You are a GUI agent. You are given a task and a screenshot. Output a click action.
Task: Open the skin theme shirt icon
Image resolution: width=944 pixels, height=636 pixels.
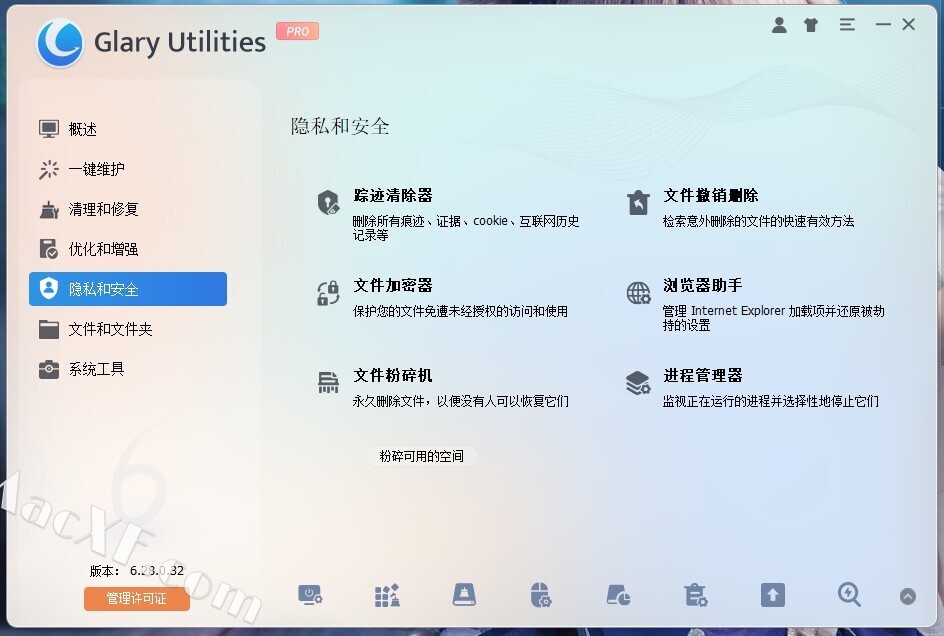point(811,25)
